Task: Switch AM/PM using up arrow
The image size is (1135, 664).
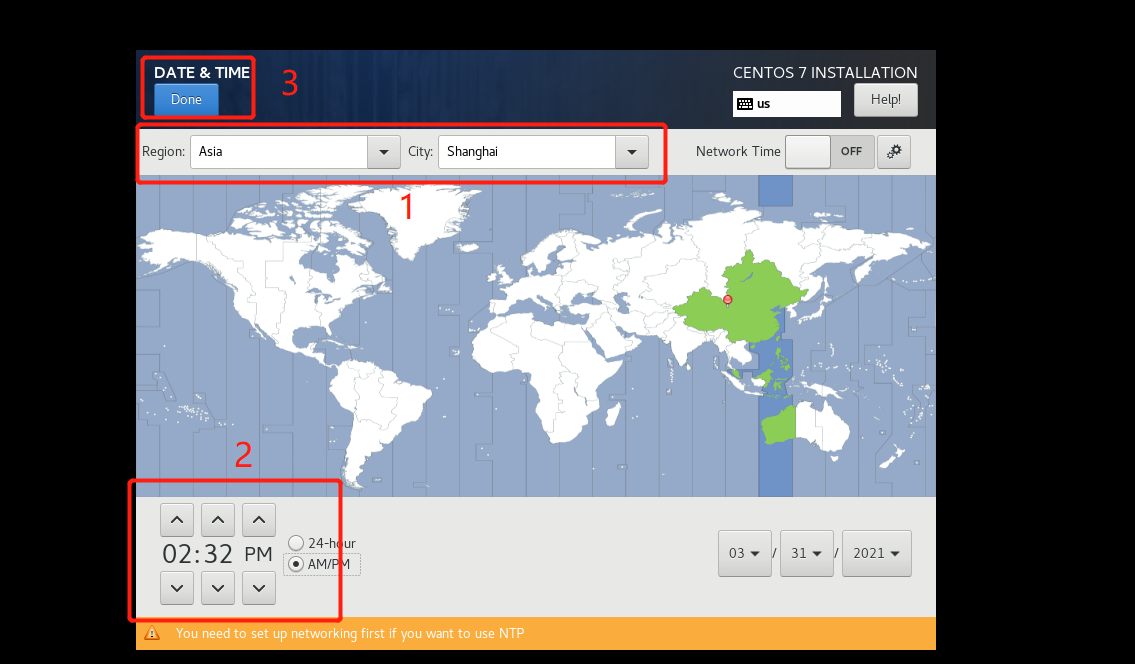Action: point(259,520)
